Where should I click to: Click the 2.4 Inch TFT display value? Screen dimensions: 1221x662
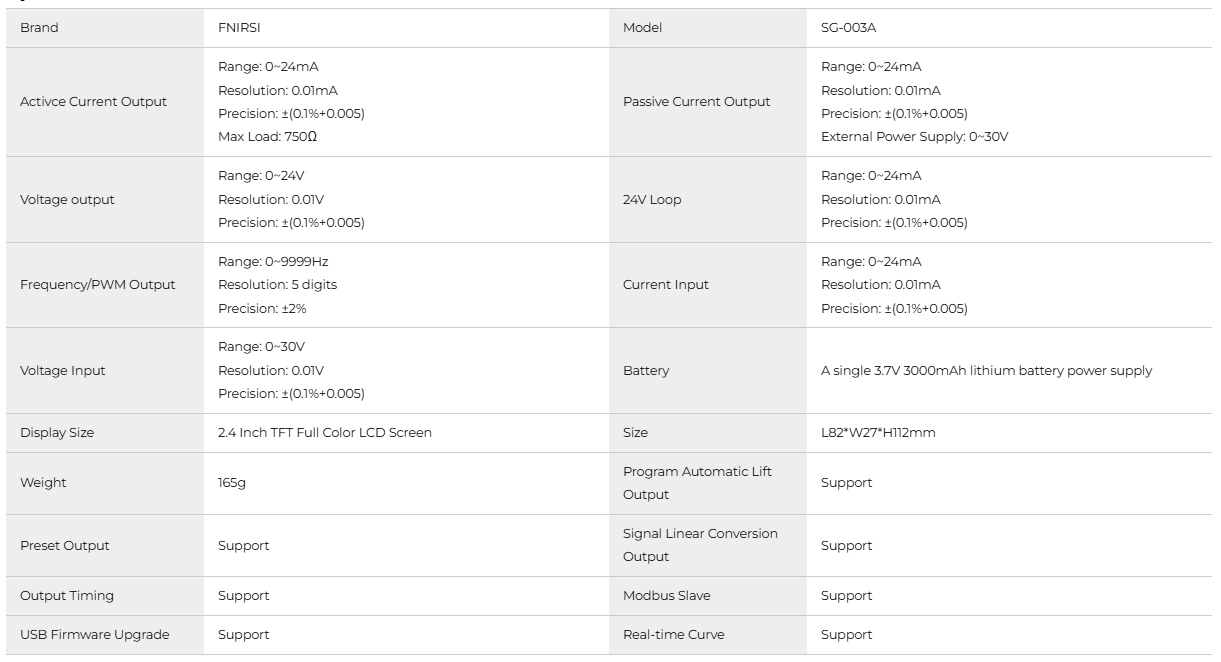point(325,433)
